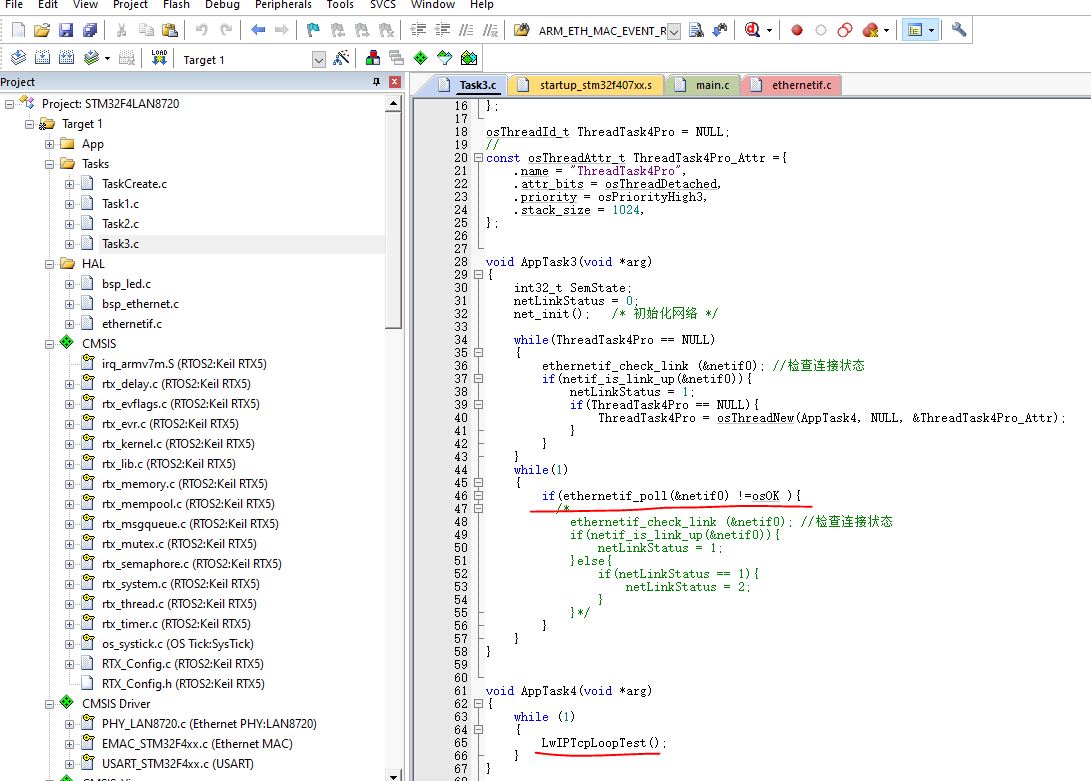Open the ARM_ETH_MAC_EVENT_R find dropdown
Screen dimensions: 1091x781
coord(674,31)
